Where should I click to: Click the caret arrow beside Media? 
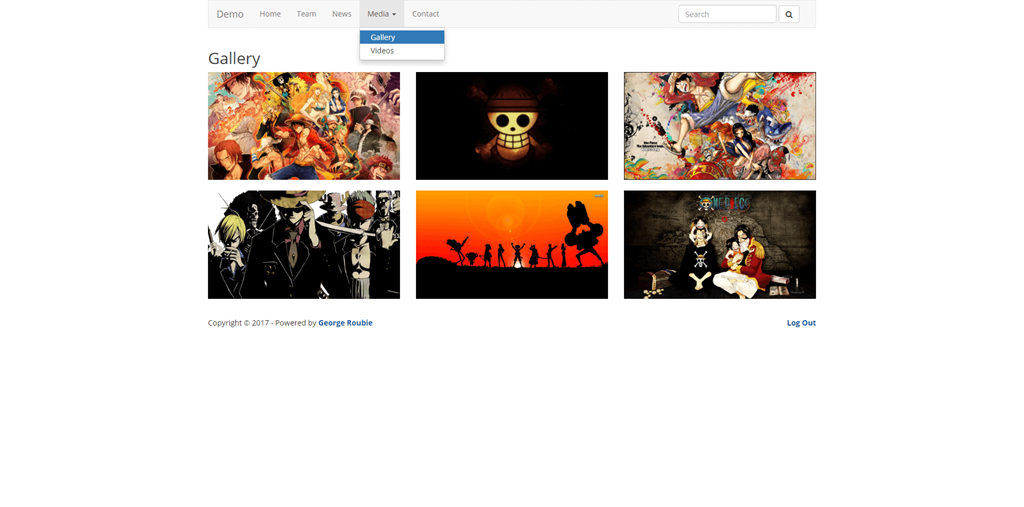point(394,15)
